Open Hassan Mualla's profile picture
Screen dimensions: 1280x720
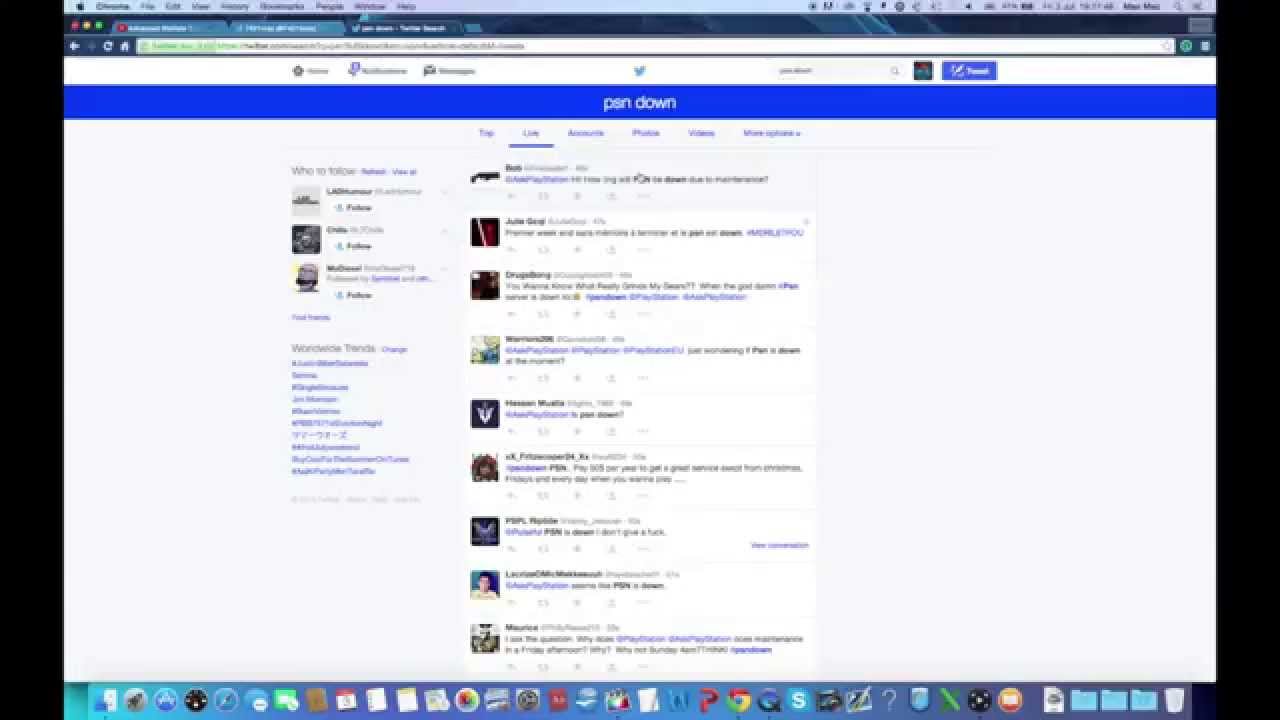click(485, 414)
